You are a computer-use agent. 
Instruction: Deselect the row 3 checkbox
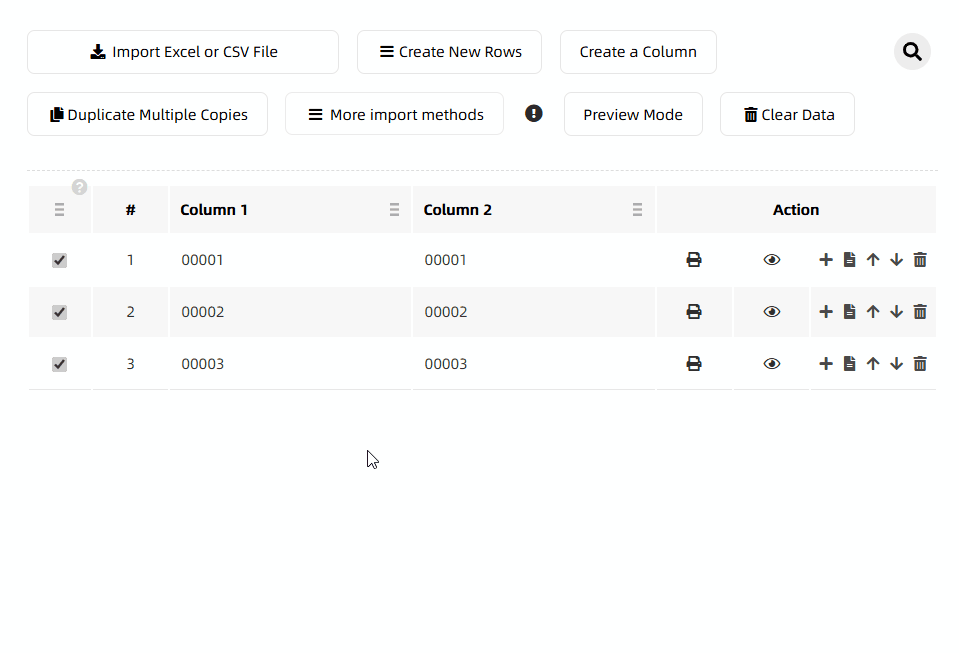(59, 365)
